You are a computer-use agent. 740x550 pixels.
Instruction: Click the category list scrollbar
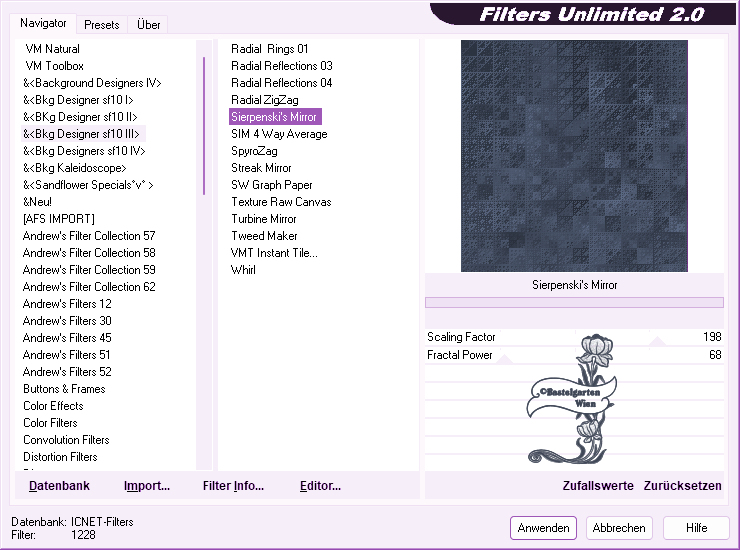click(204, 126)
